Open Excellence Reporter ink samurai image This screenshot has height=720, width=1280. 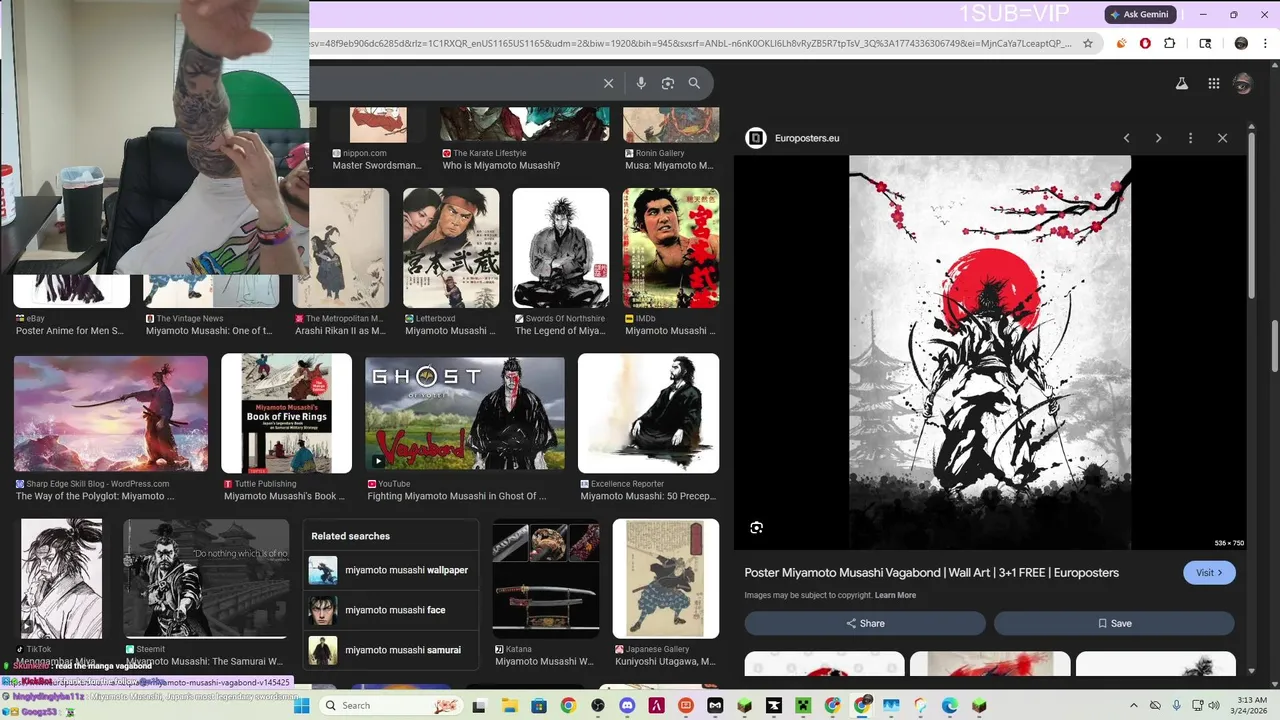(x=648, y=413)
